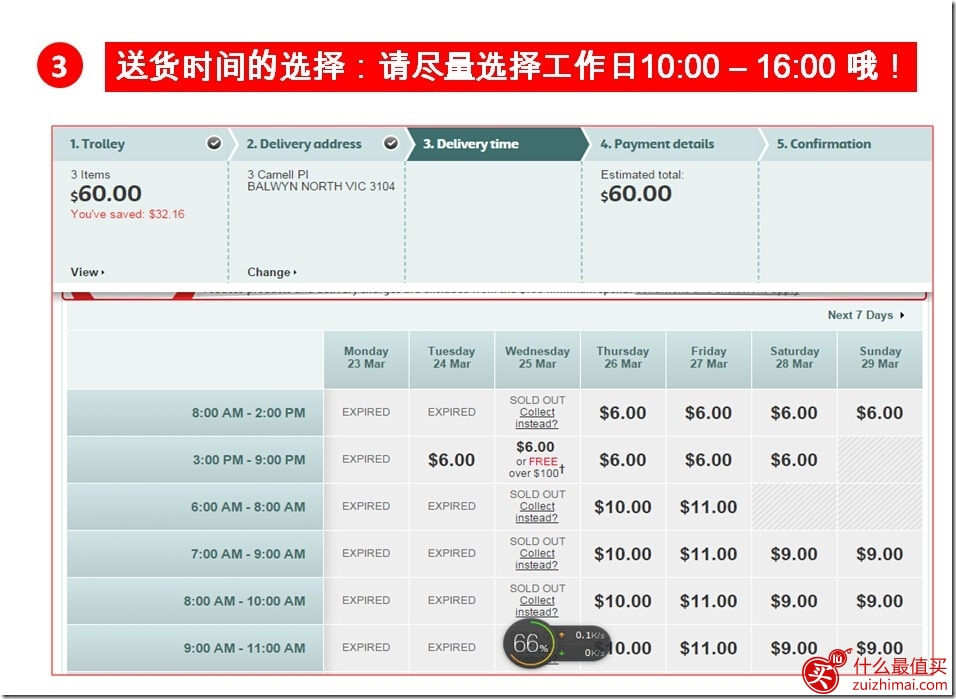Click the 9:00 AM - 11:00 AM row label
Viewport: 956px width, 699px height.
[x=195, y=648]
